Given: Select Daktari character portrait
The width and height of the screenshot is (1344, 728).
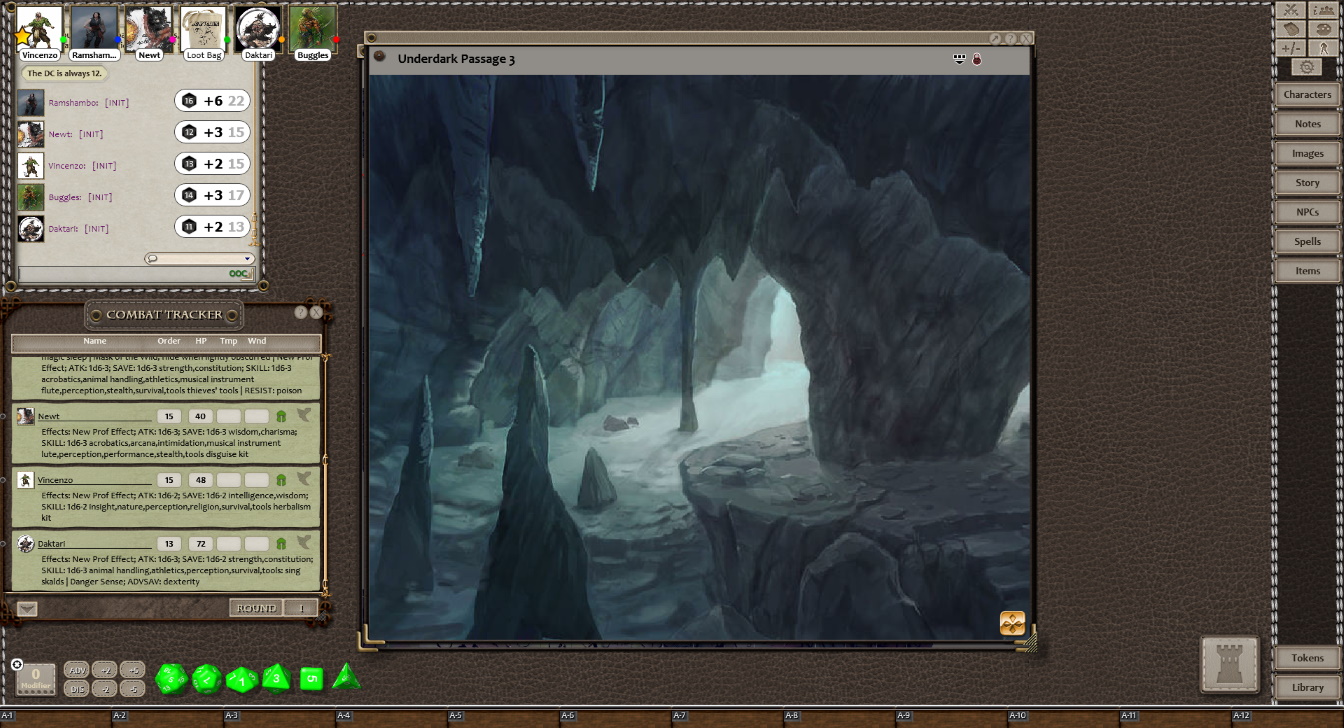Looking at the screenshot, I should pos(258,28).
